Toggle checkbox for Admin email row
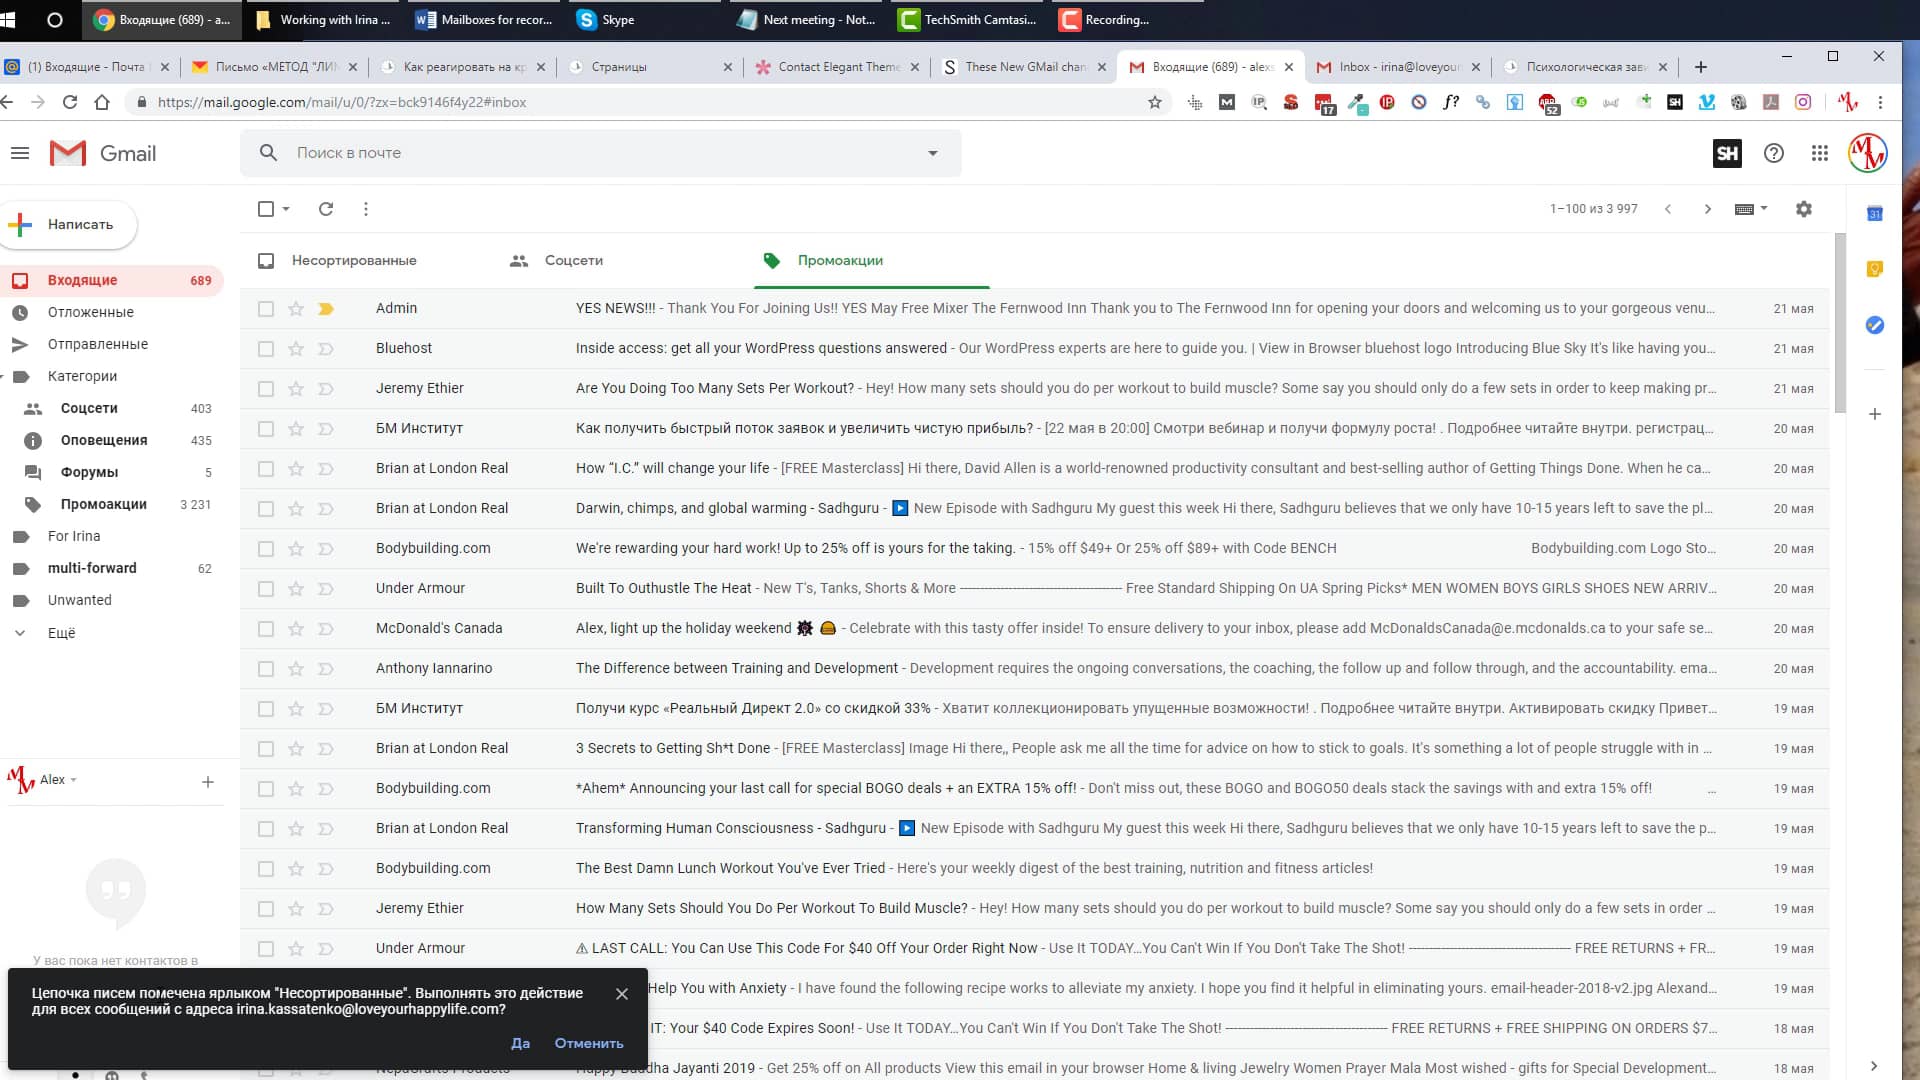This screenshot has height=1080, width=1920. coord(264,307)
